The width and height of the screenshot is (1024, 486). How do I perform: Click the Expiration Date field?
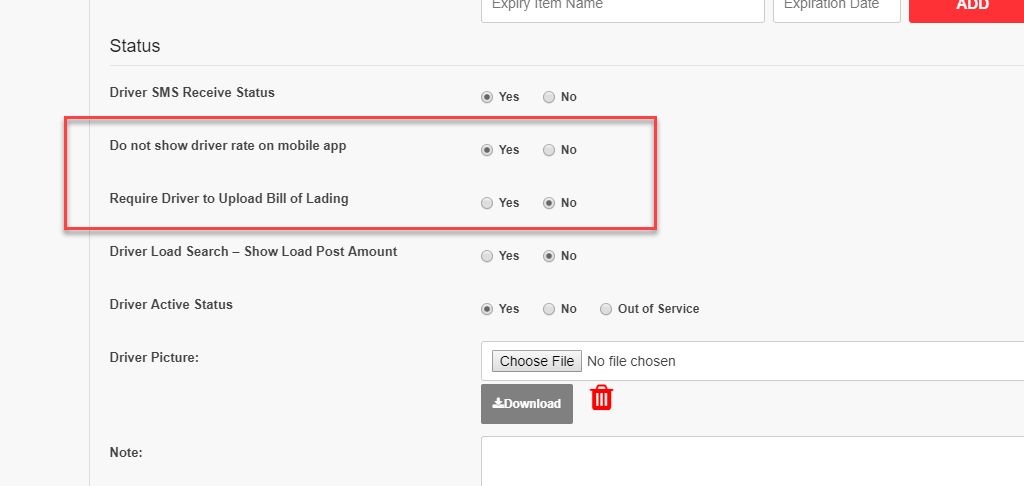click(837, 8)
